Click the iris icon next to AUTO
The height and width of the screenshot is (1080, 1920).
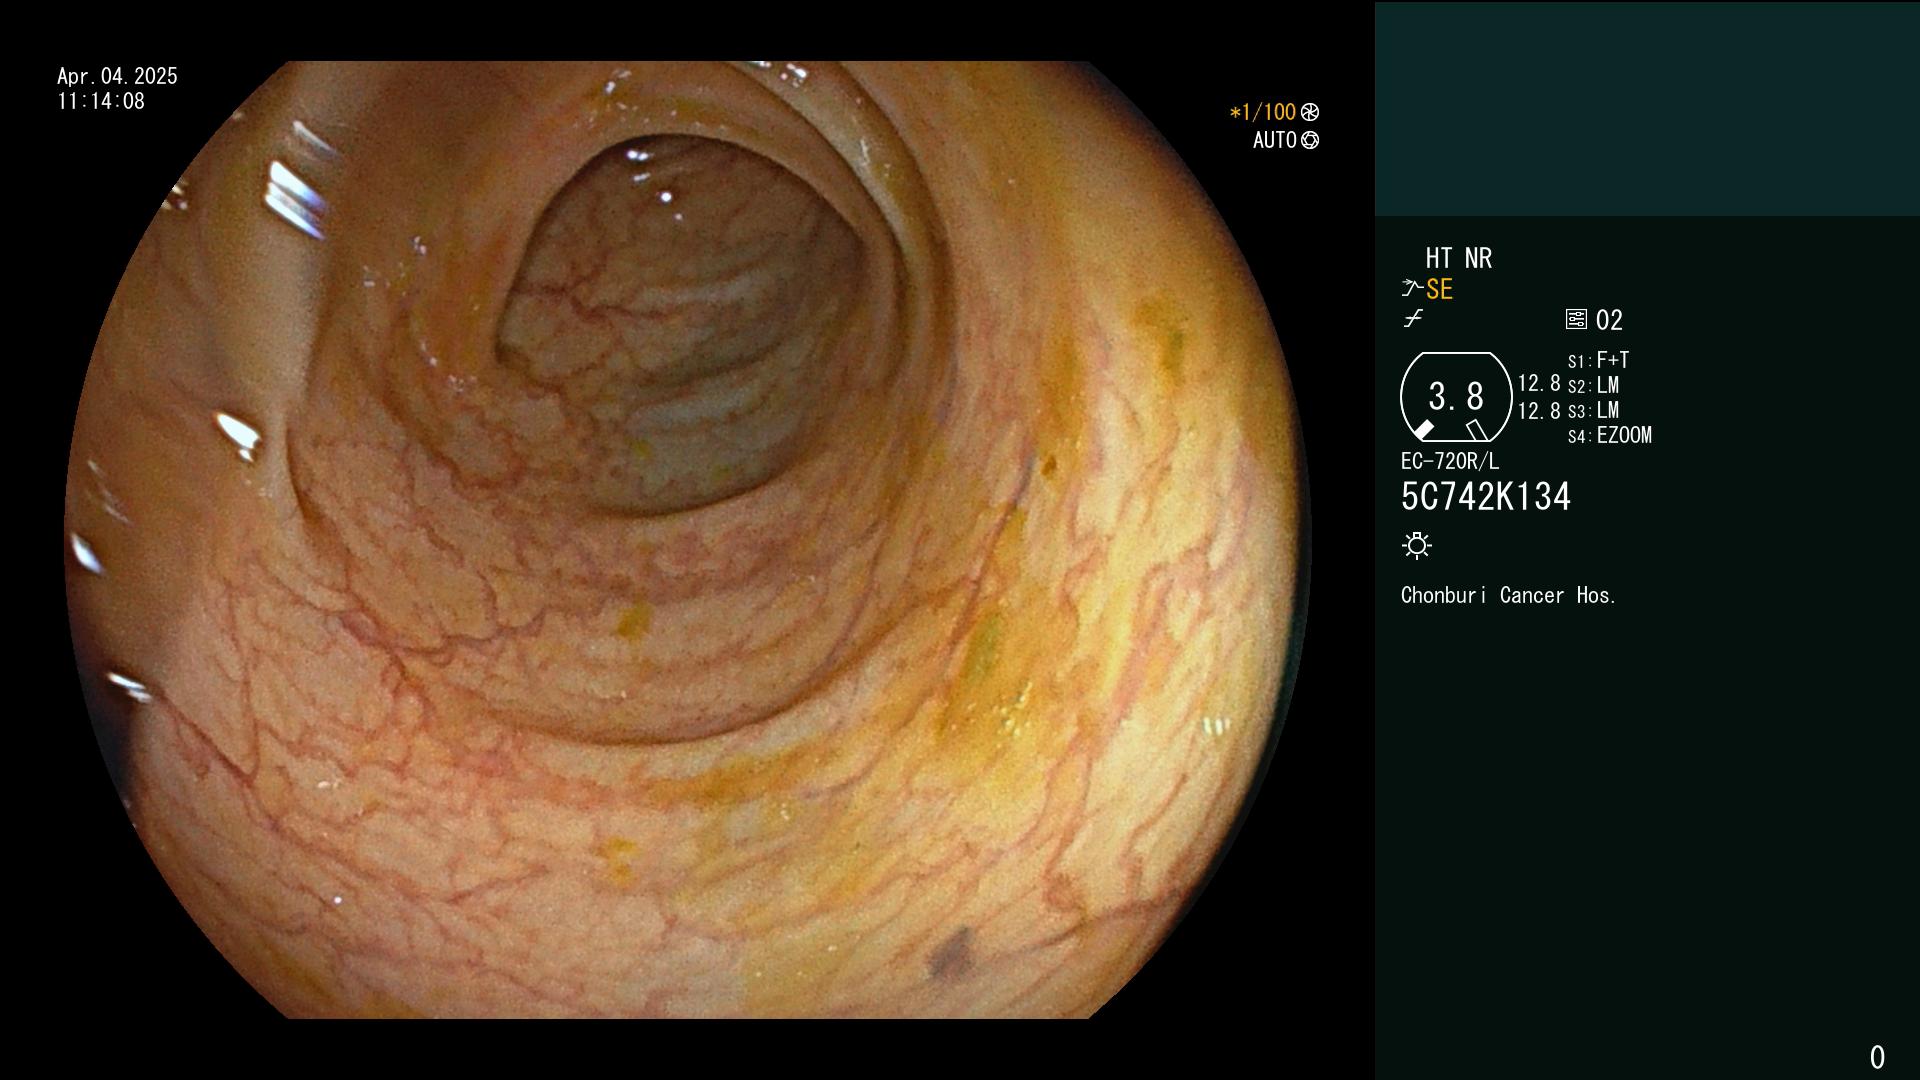tap(1310, 140)
